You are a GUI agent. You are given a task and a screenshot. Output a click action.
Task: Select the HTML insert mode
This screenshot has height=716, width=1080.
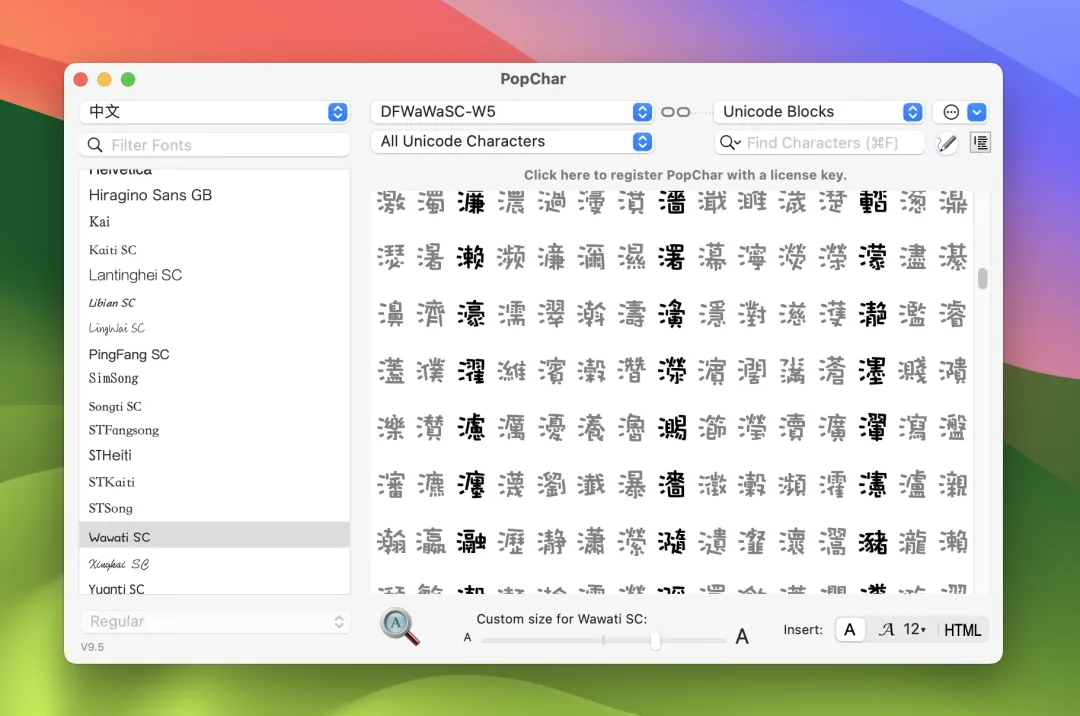coord(962,630)
